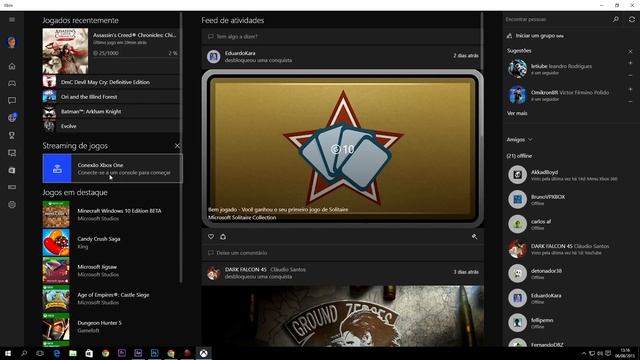Open the user profile avatar in the sidebar
This screenshot has height=360, width=640.
[x=12, y=42]
